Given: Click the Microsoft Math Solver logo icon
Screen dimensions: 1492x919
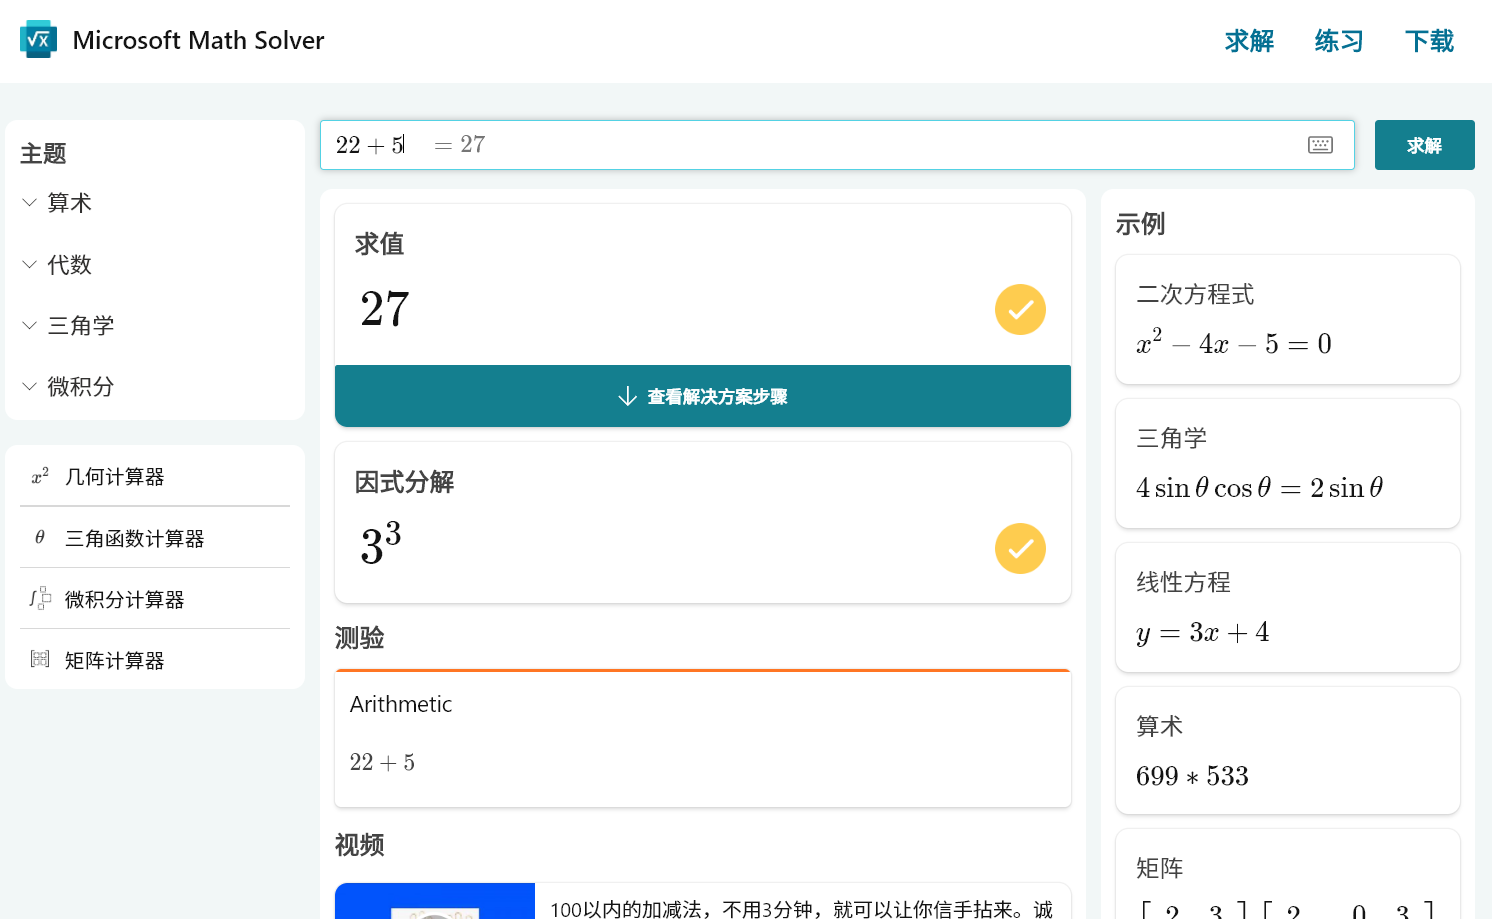Looking at the screenshot, I should 38,40.
